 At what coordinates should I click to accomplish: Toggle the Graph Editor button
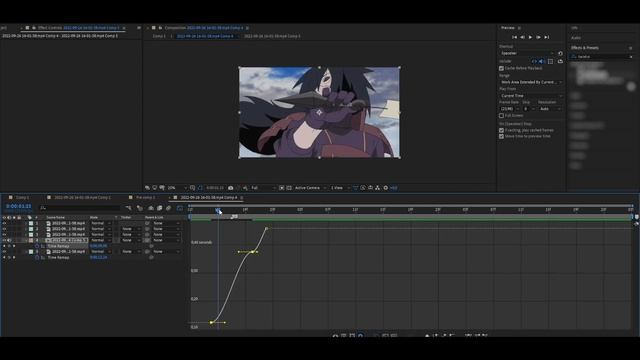[x=180, y=208]
